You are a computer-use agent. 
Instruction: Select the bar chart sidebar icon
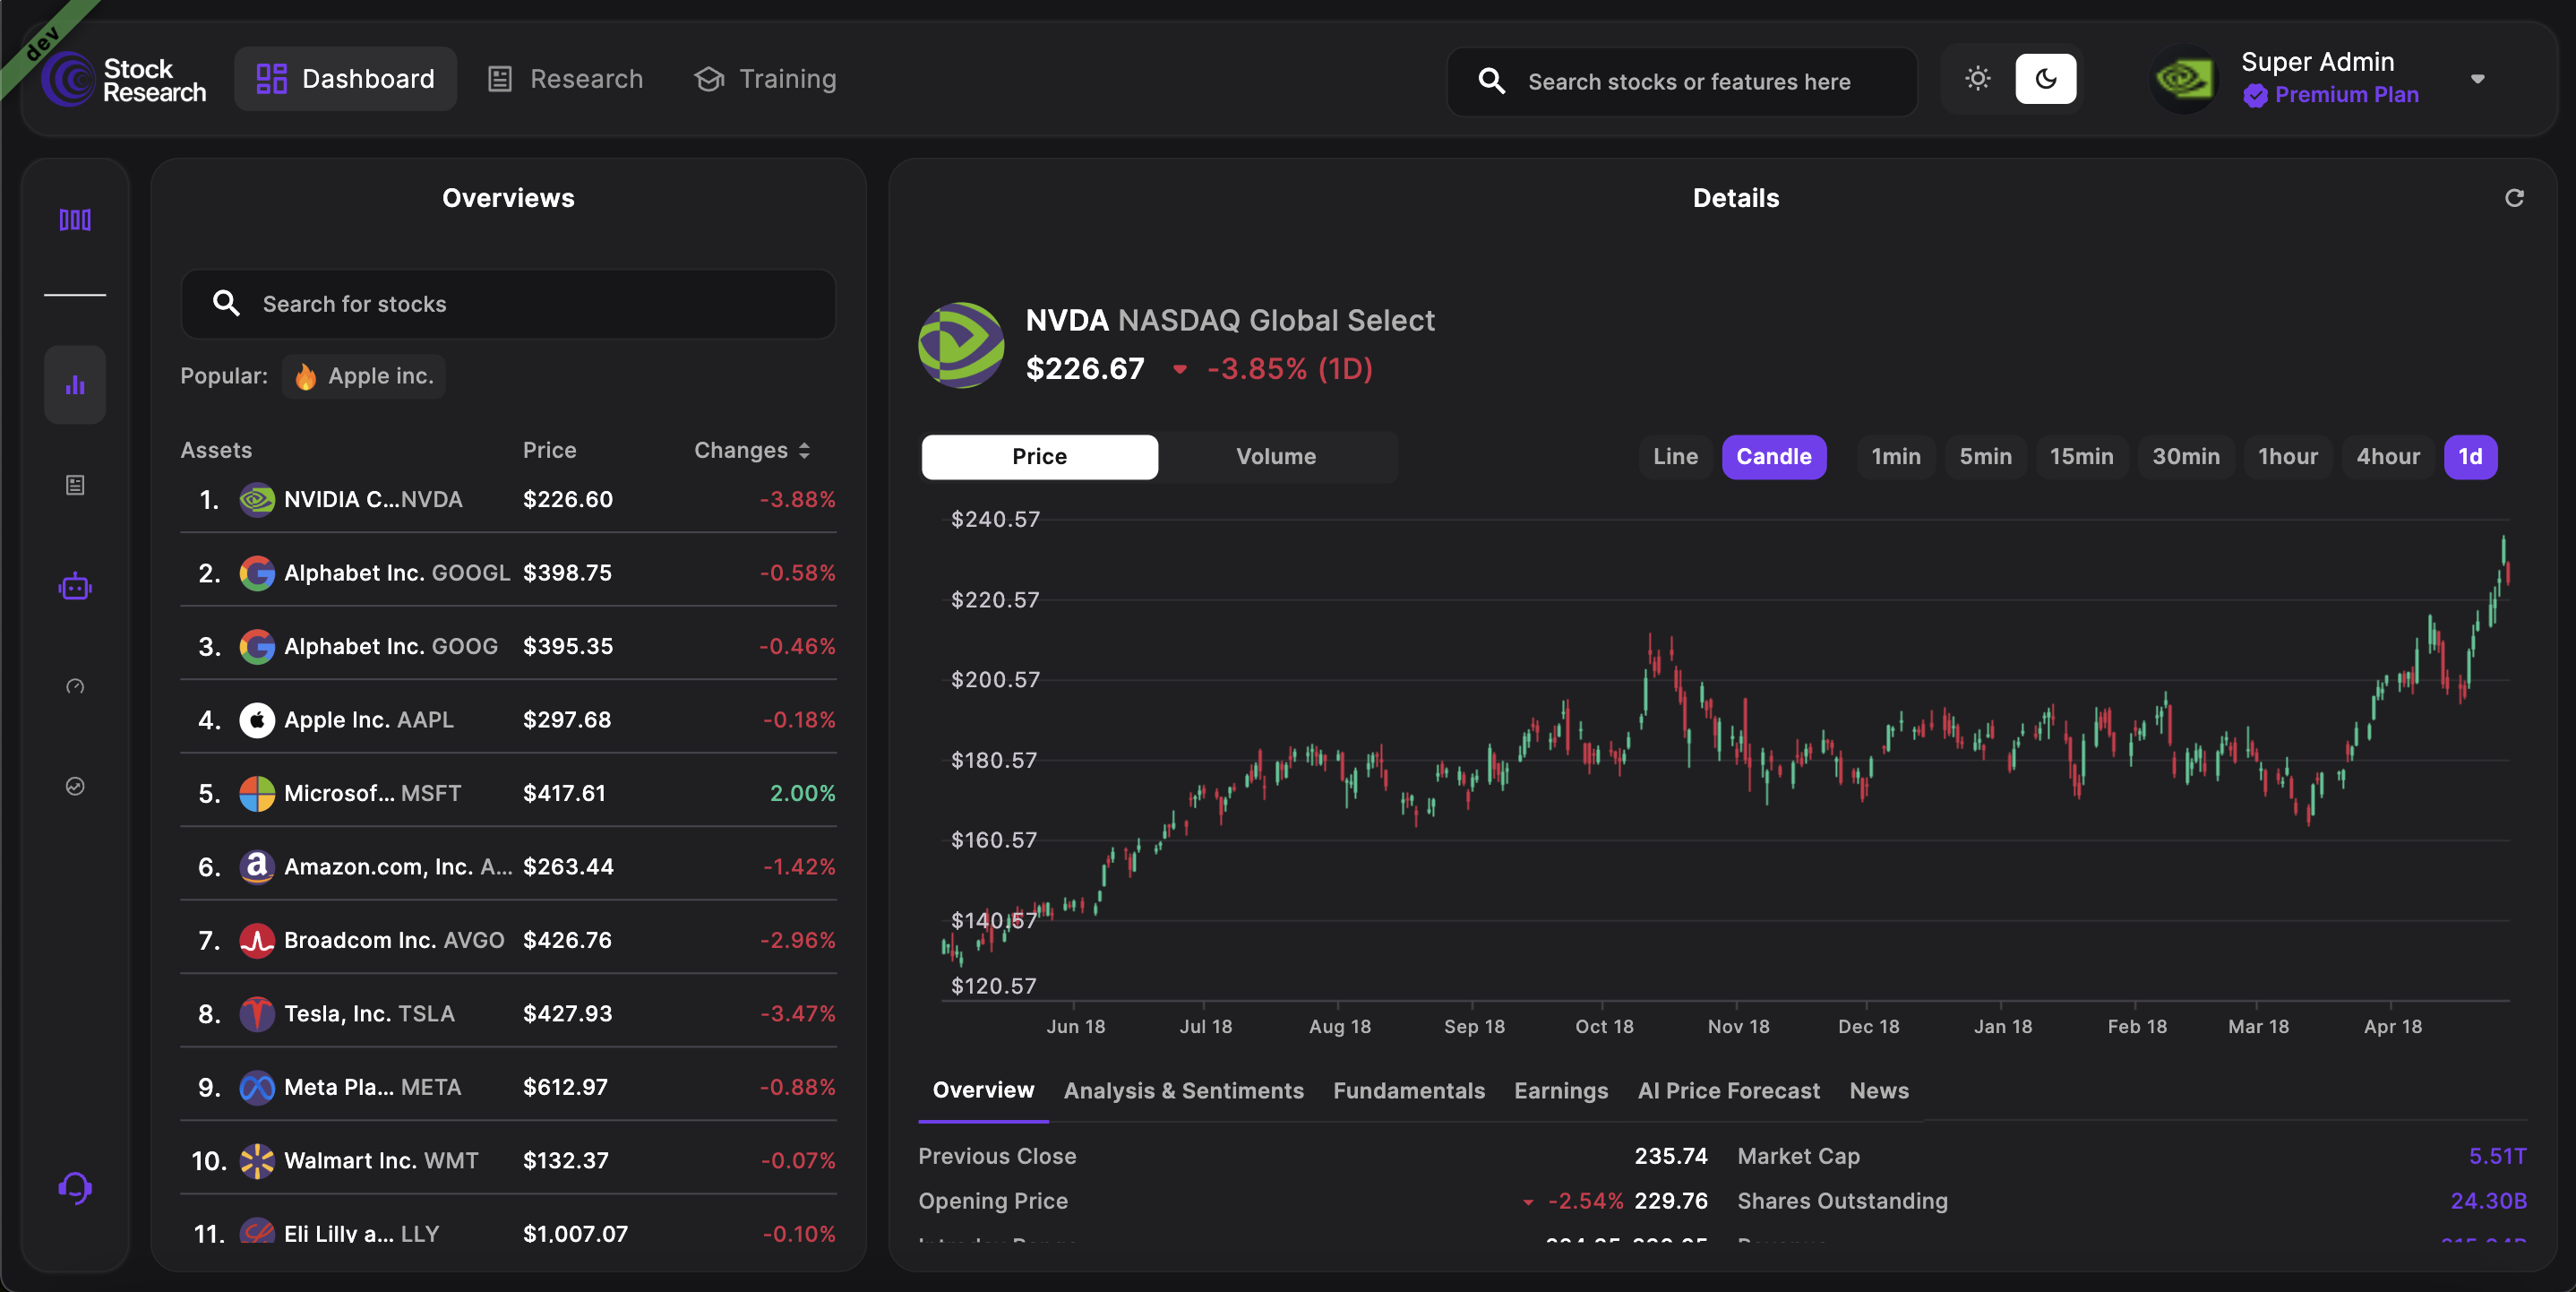(x=75, y=385)
